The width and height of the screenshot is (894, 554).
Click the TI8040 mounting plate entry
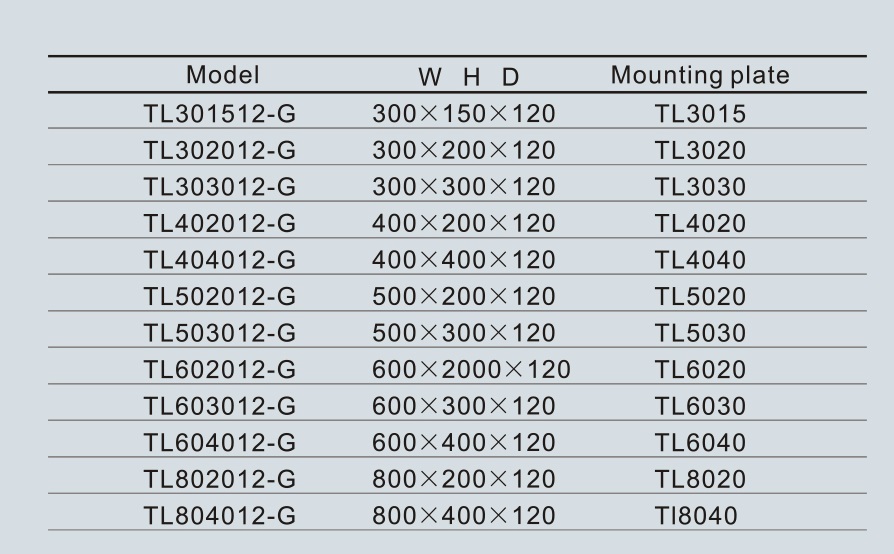[696, 515]
